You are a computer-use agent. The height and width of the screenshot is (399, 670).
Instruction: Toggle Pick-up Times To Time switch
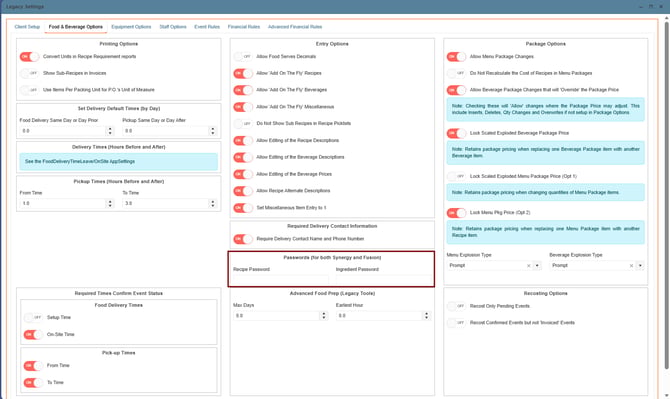point(33,382)
